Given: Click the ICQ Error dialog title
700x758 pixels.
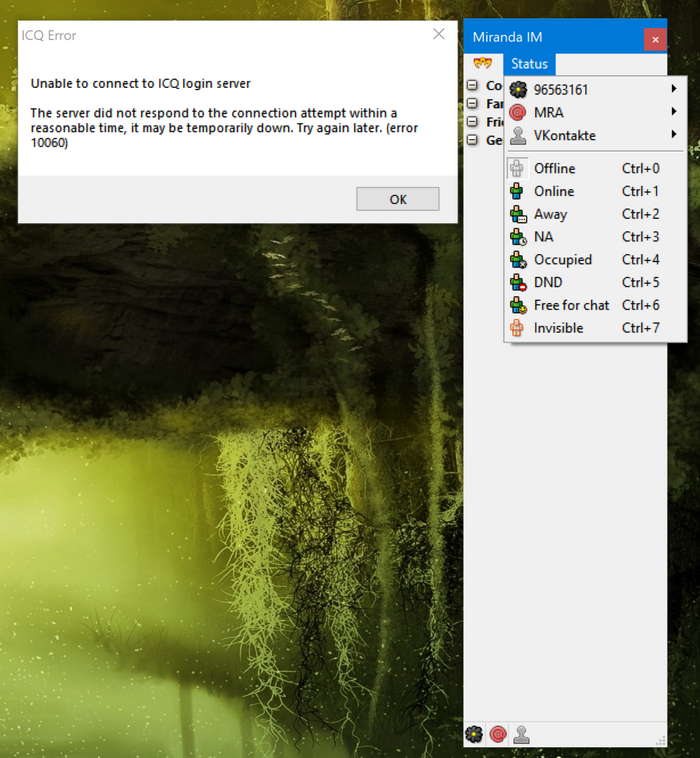Looking at the screenshot, I should click(x=49, y=35).
